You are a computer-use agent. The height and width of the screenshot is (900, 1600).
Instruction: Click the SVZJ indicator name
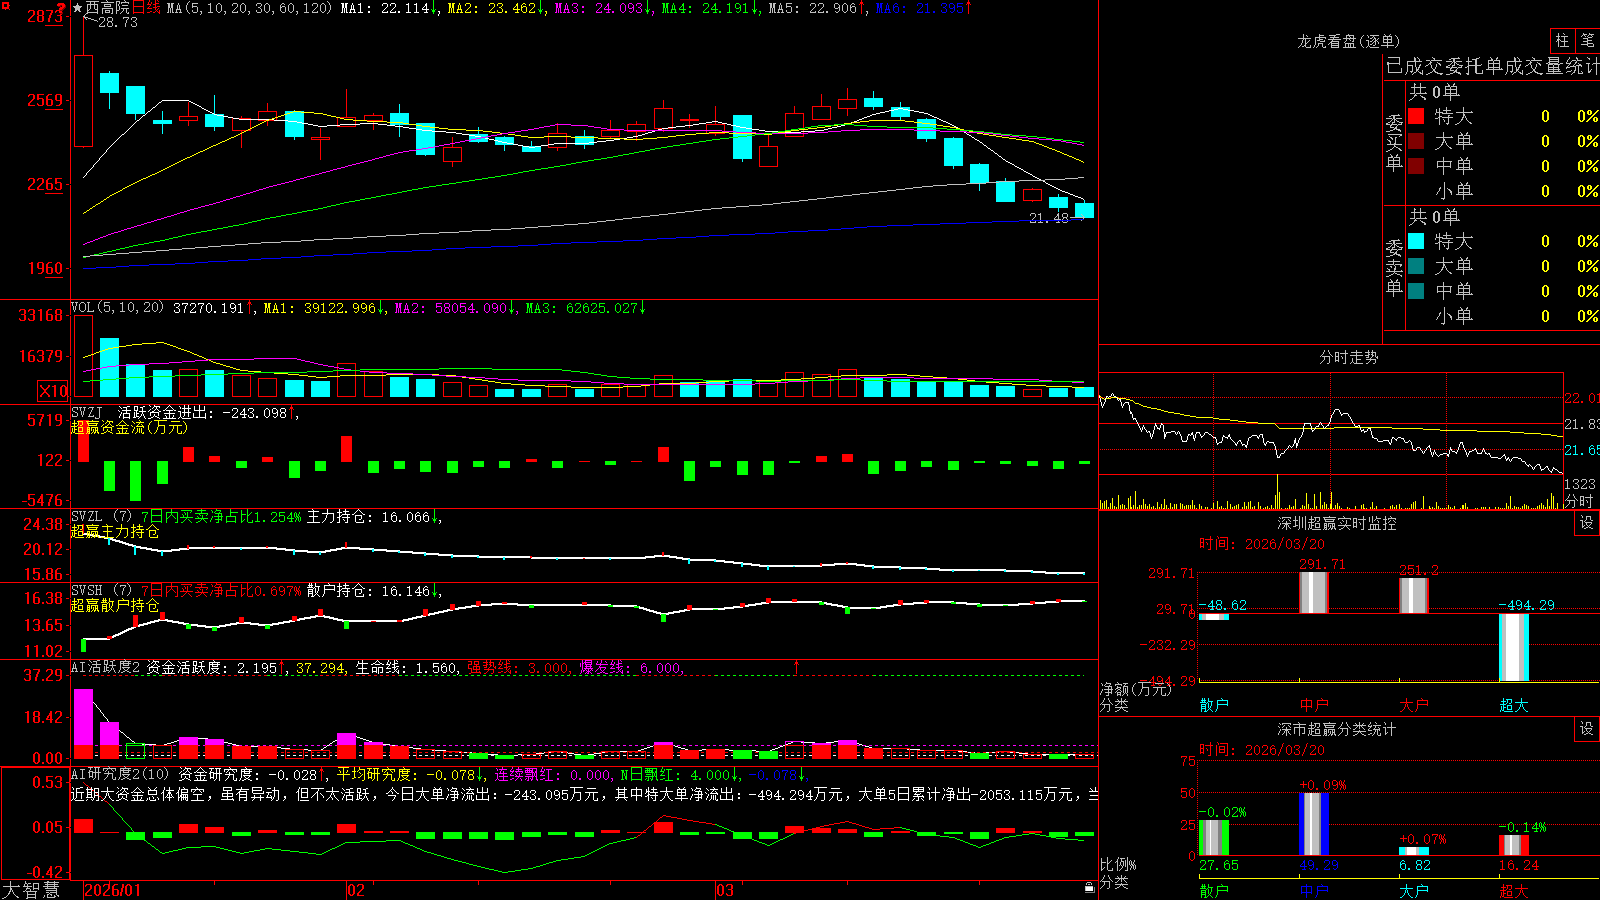click(x=86, y=412)
